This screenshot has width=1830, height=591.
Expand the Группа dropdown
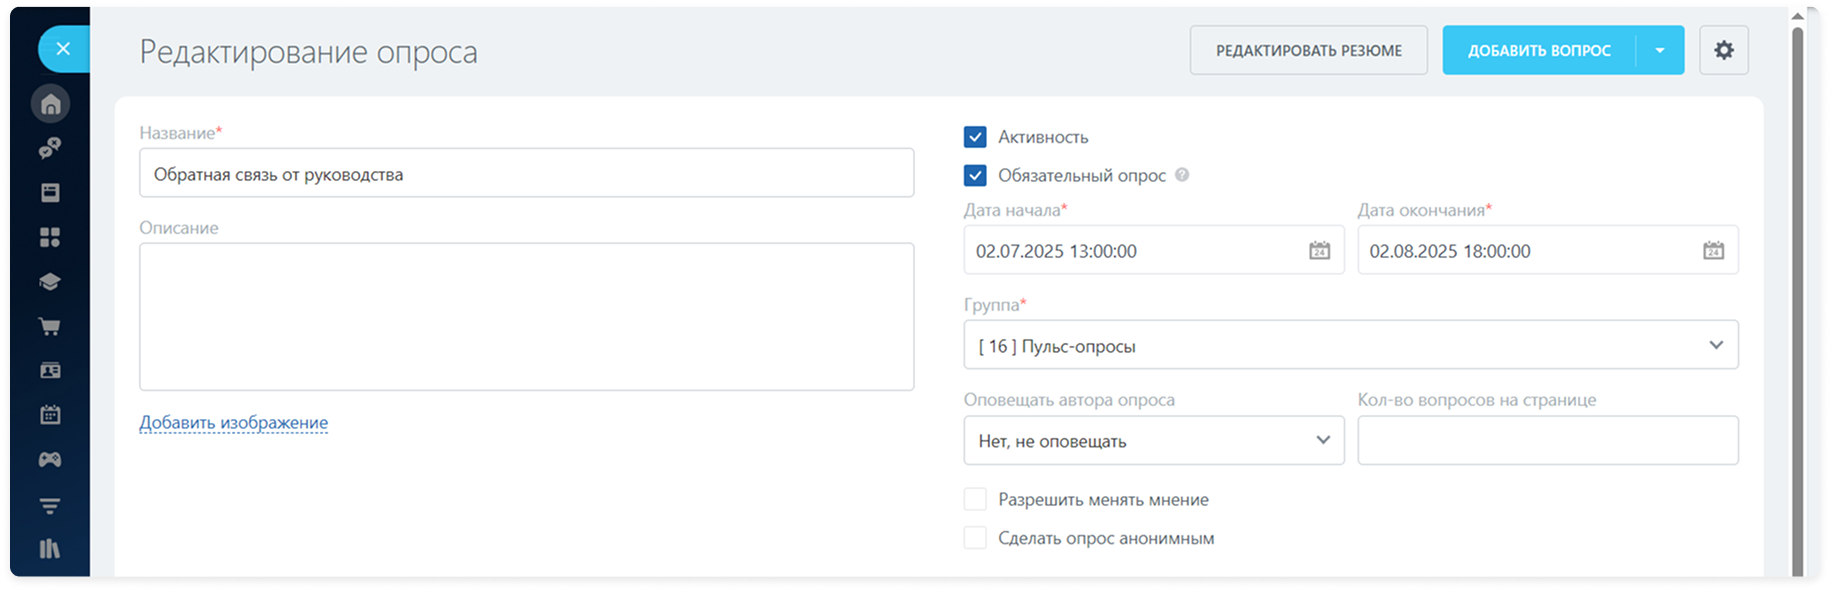point(1350,346)
